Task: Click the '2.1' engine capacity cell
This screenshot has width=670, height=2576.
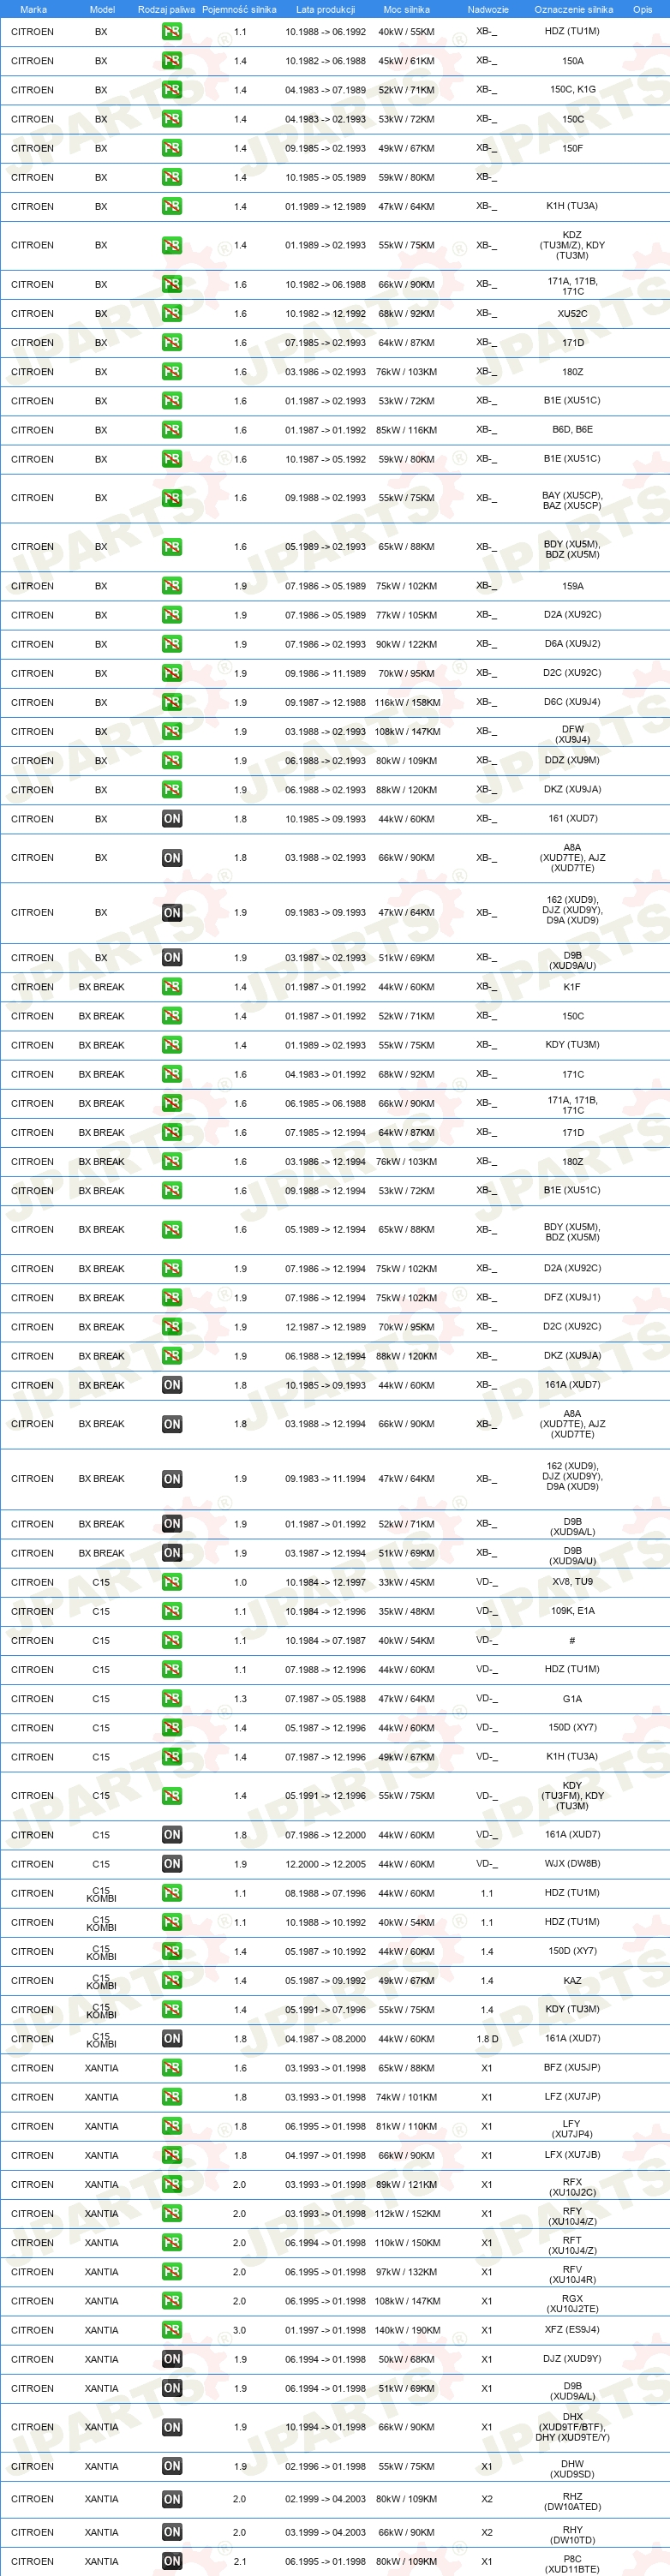Action: (x=240, y=2561)
